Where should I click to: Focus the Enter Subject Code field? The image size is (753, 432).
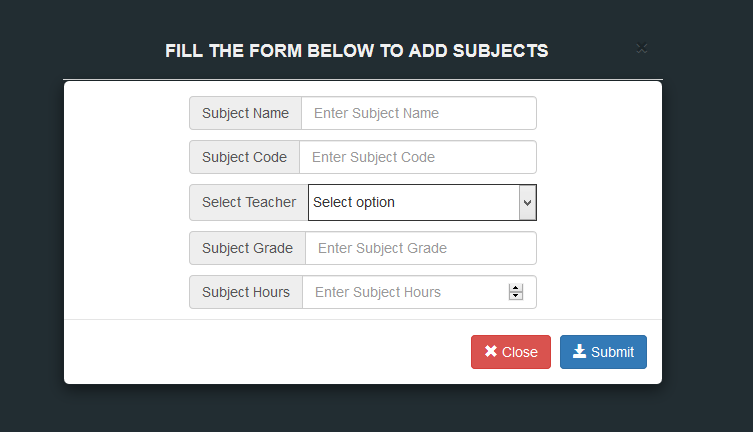(418, 157)
